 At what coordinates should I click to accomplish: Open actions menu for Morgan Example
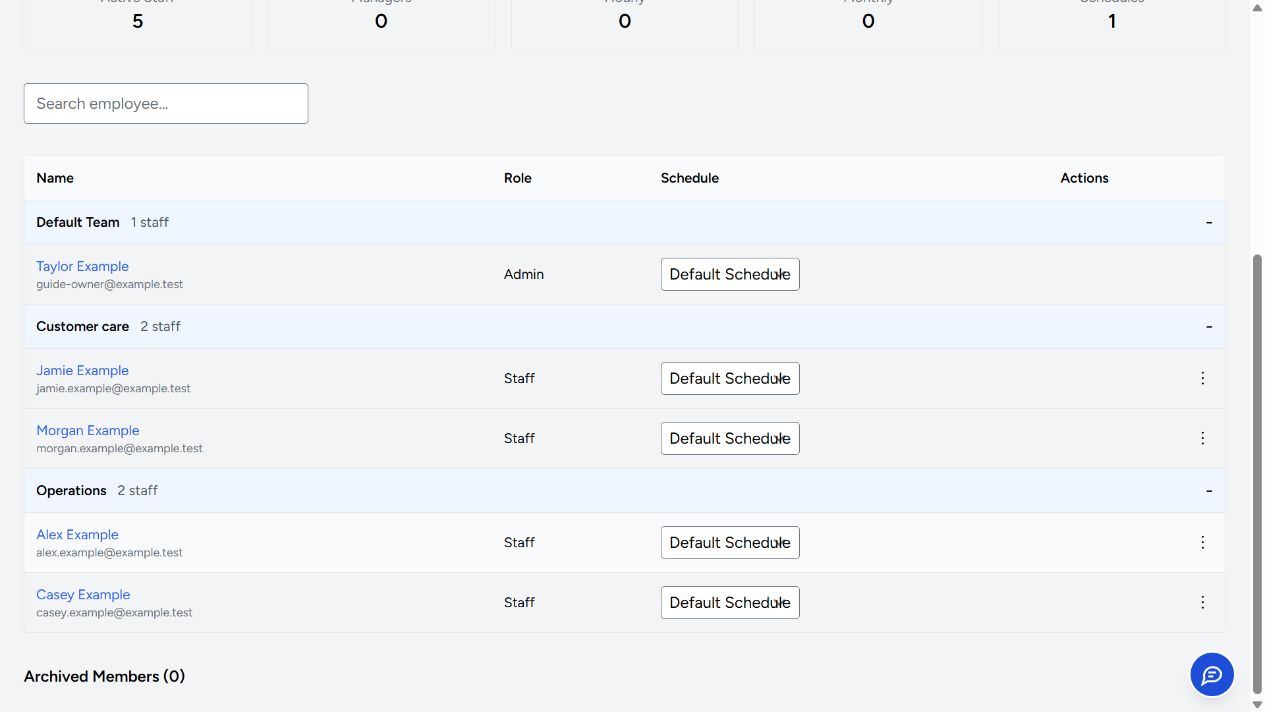click(x=1202, y=438)
